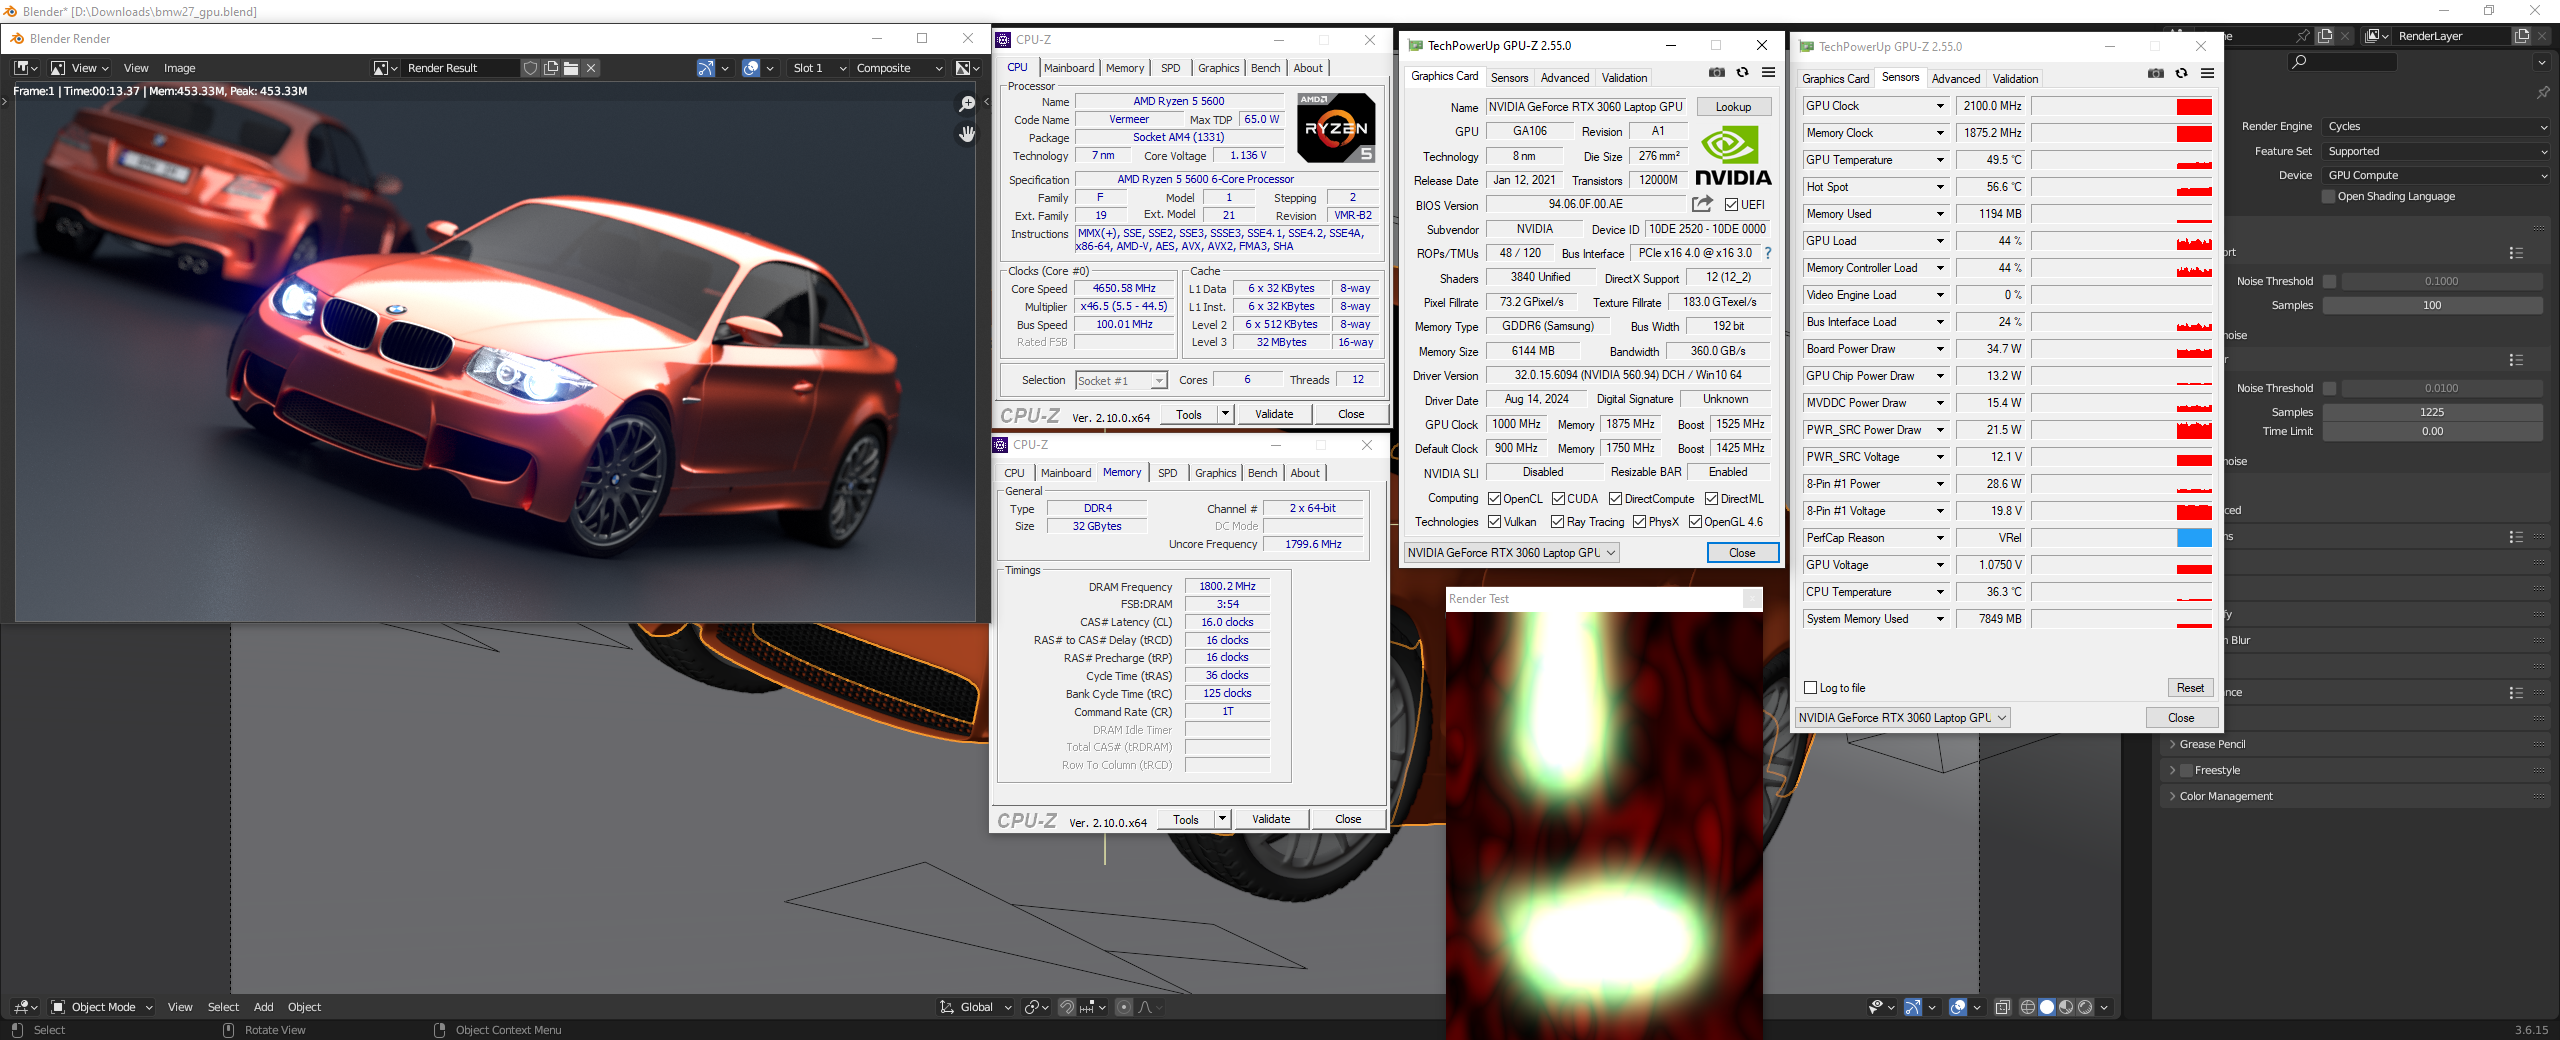Click Reset button in GPU-Z Sensors
This screenshot has width=2560, height=1040.
(2191, 688)
